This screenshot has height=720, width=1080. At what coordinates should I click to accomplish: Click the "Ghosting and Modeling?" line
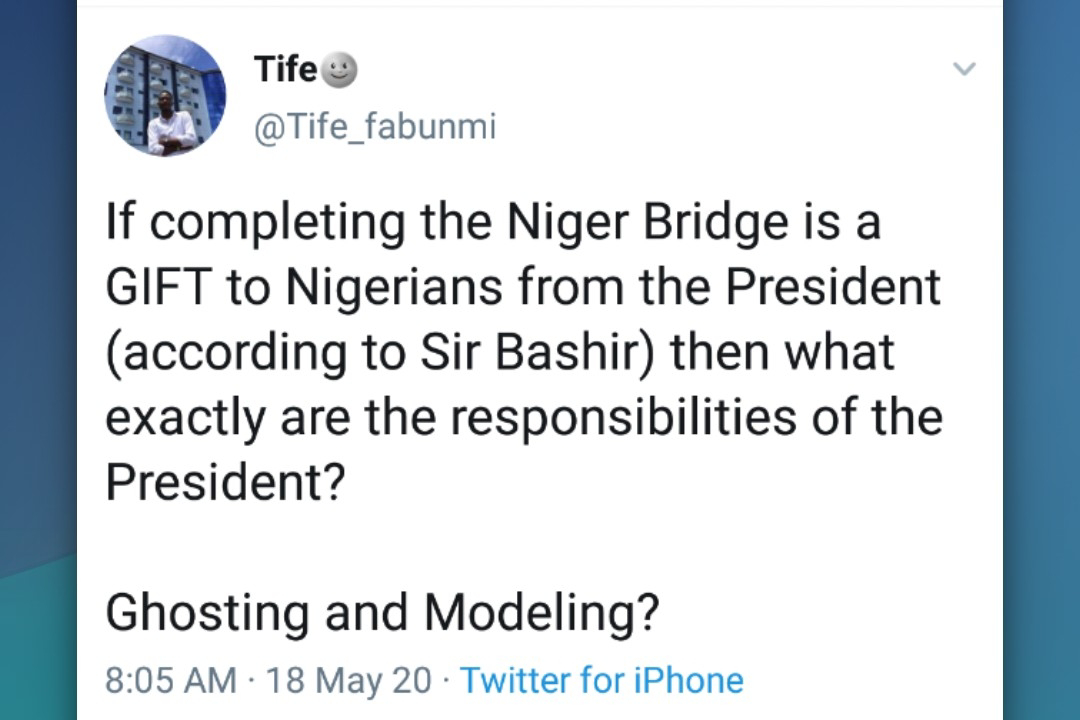(383, 613)
